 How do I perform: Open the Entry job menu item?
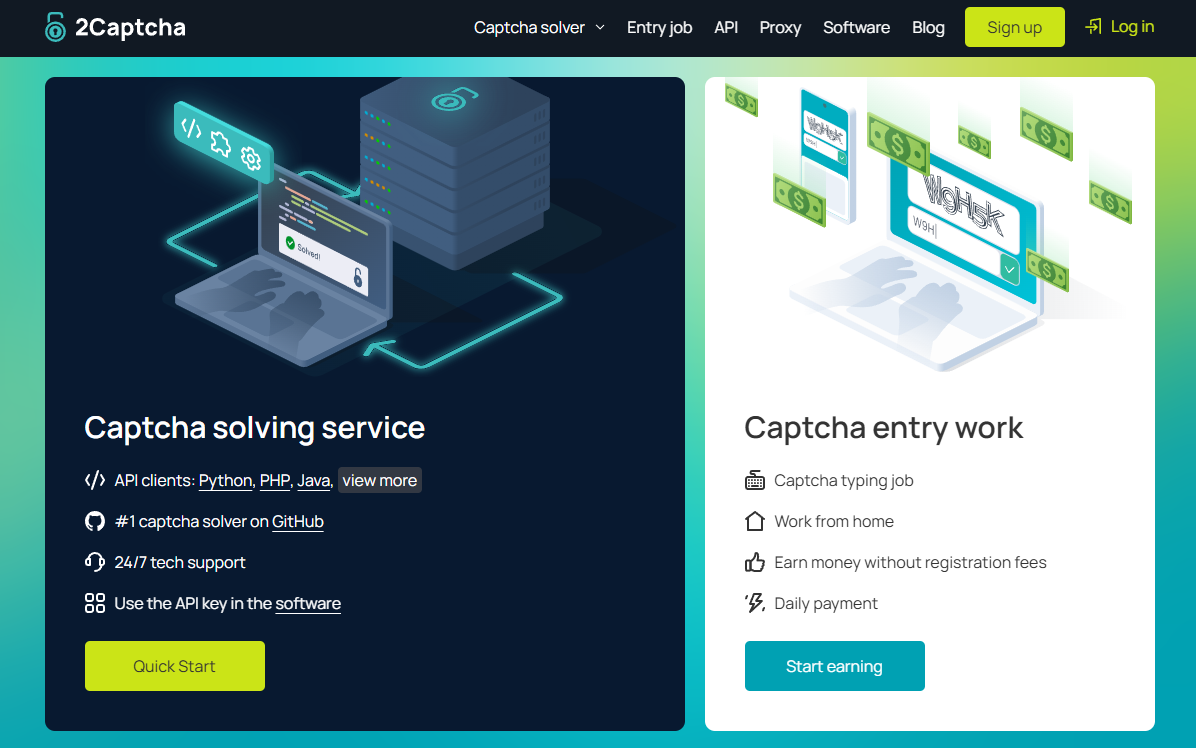coord(659,28)
